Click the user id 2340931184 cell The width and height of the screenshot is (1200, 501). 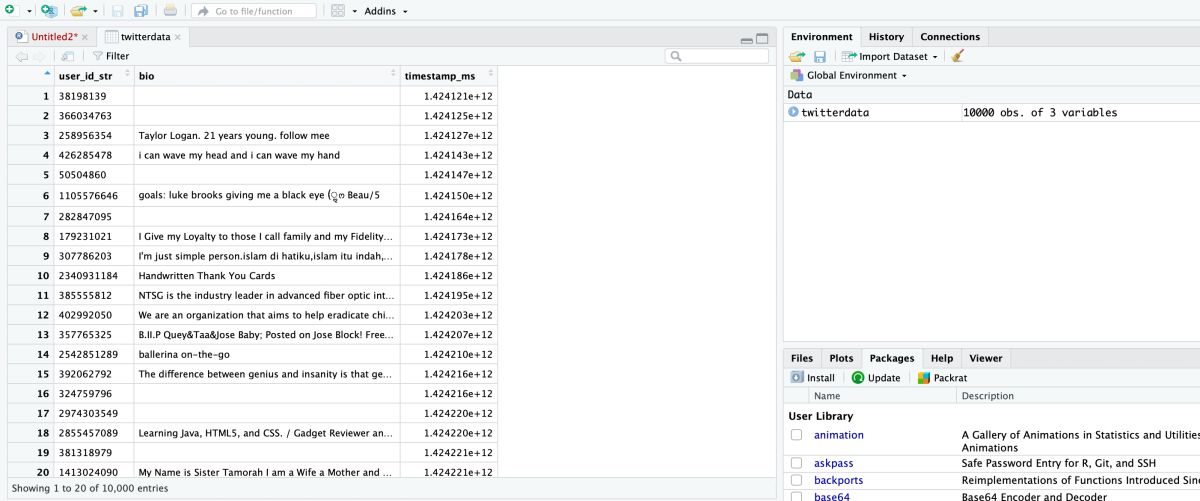click(94, 276)
